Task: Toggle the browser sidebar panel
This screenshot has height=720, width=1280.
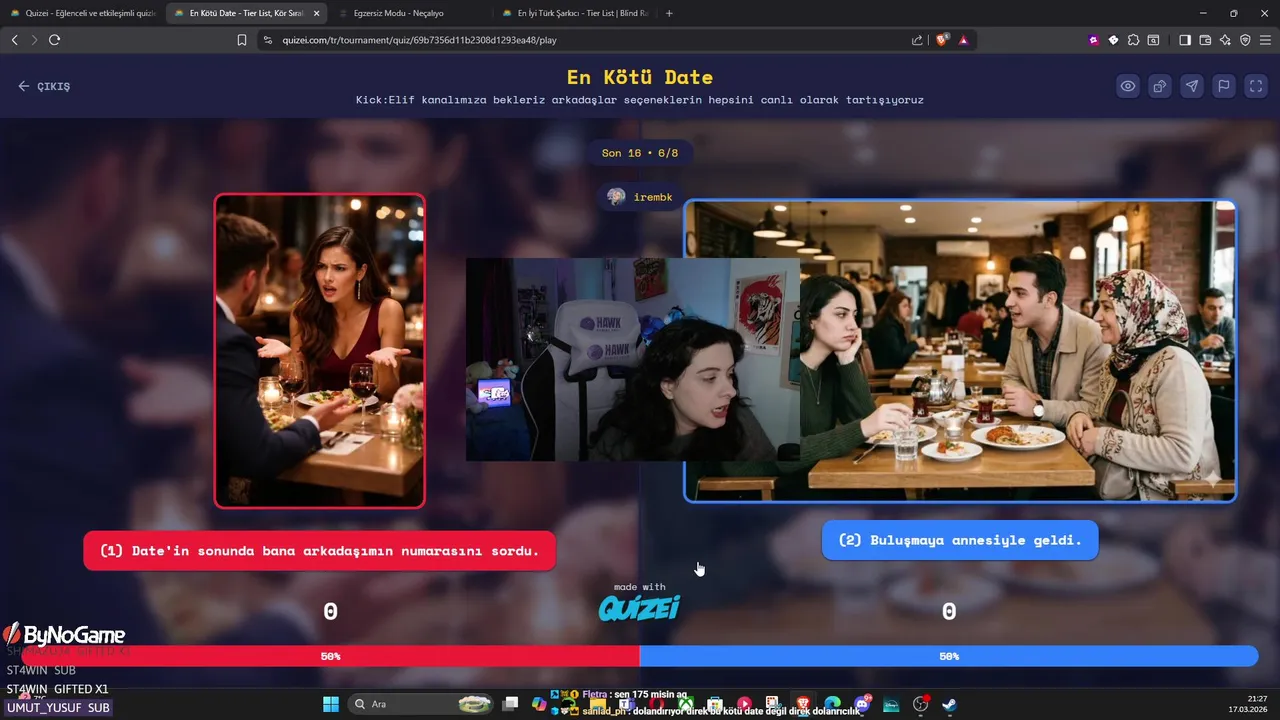Action: point(1185,40)
